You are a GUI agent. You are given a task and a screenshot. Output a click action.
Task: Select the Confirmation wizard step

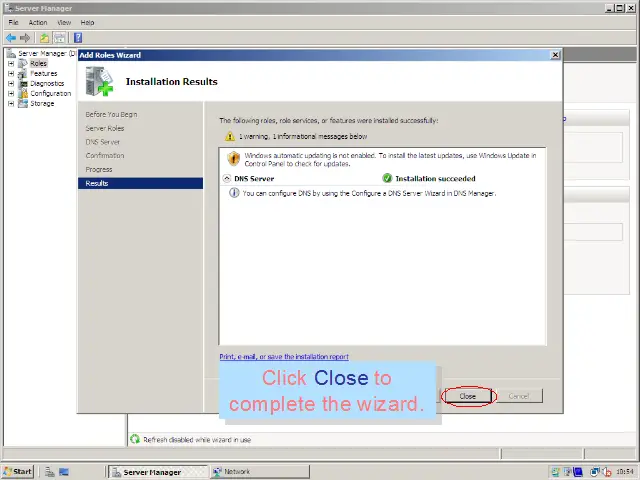pos(105,156)
